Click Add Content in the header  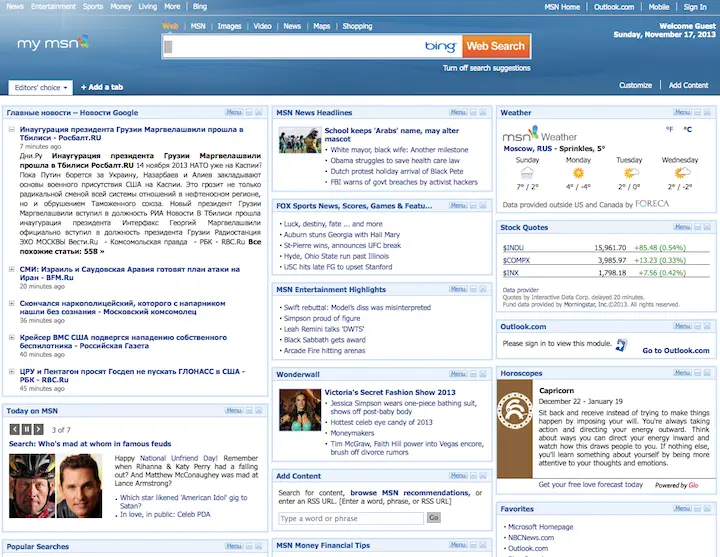click(688, 85)
